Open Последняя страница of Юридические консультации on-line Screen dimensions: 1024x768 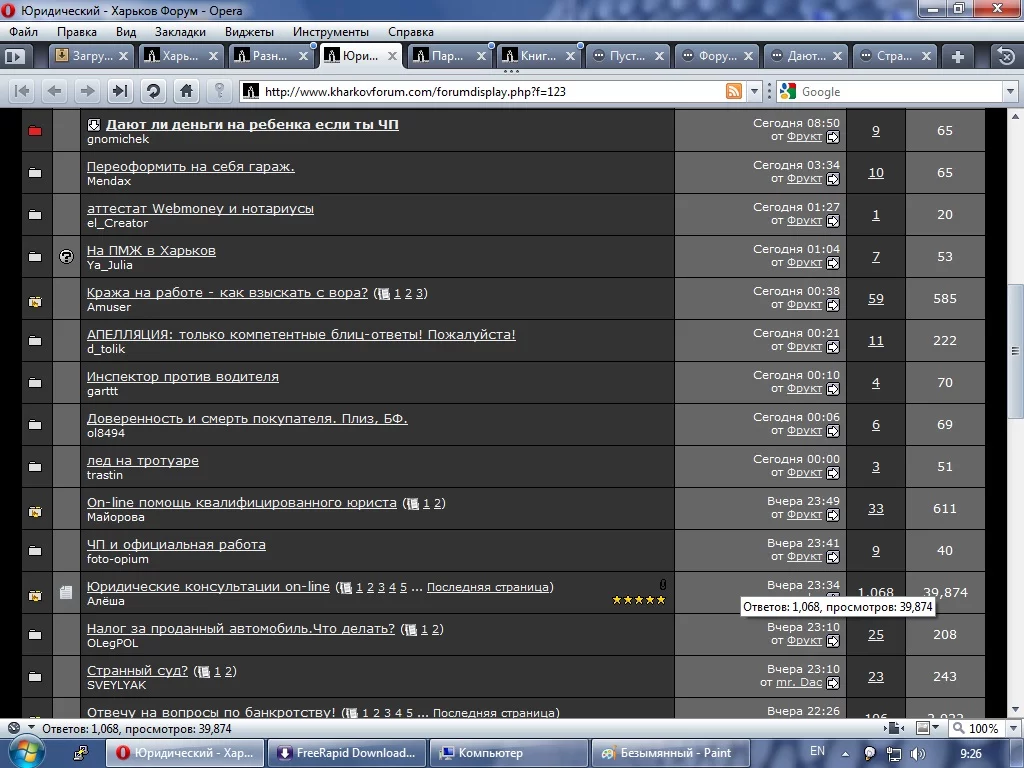tap(488, 587)
